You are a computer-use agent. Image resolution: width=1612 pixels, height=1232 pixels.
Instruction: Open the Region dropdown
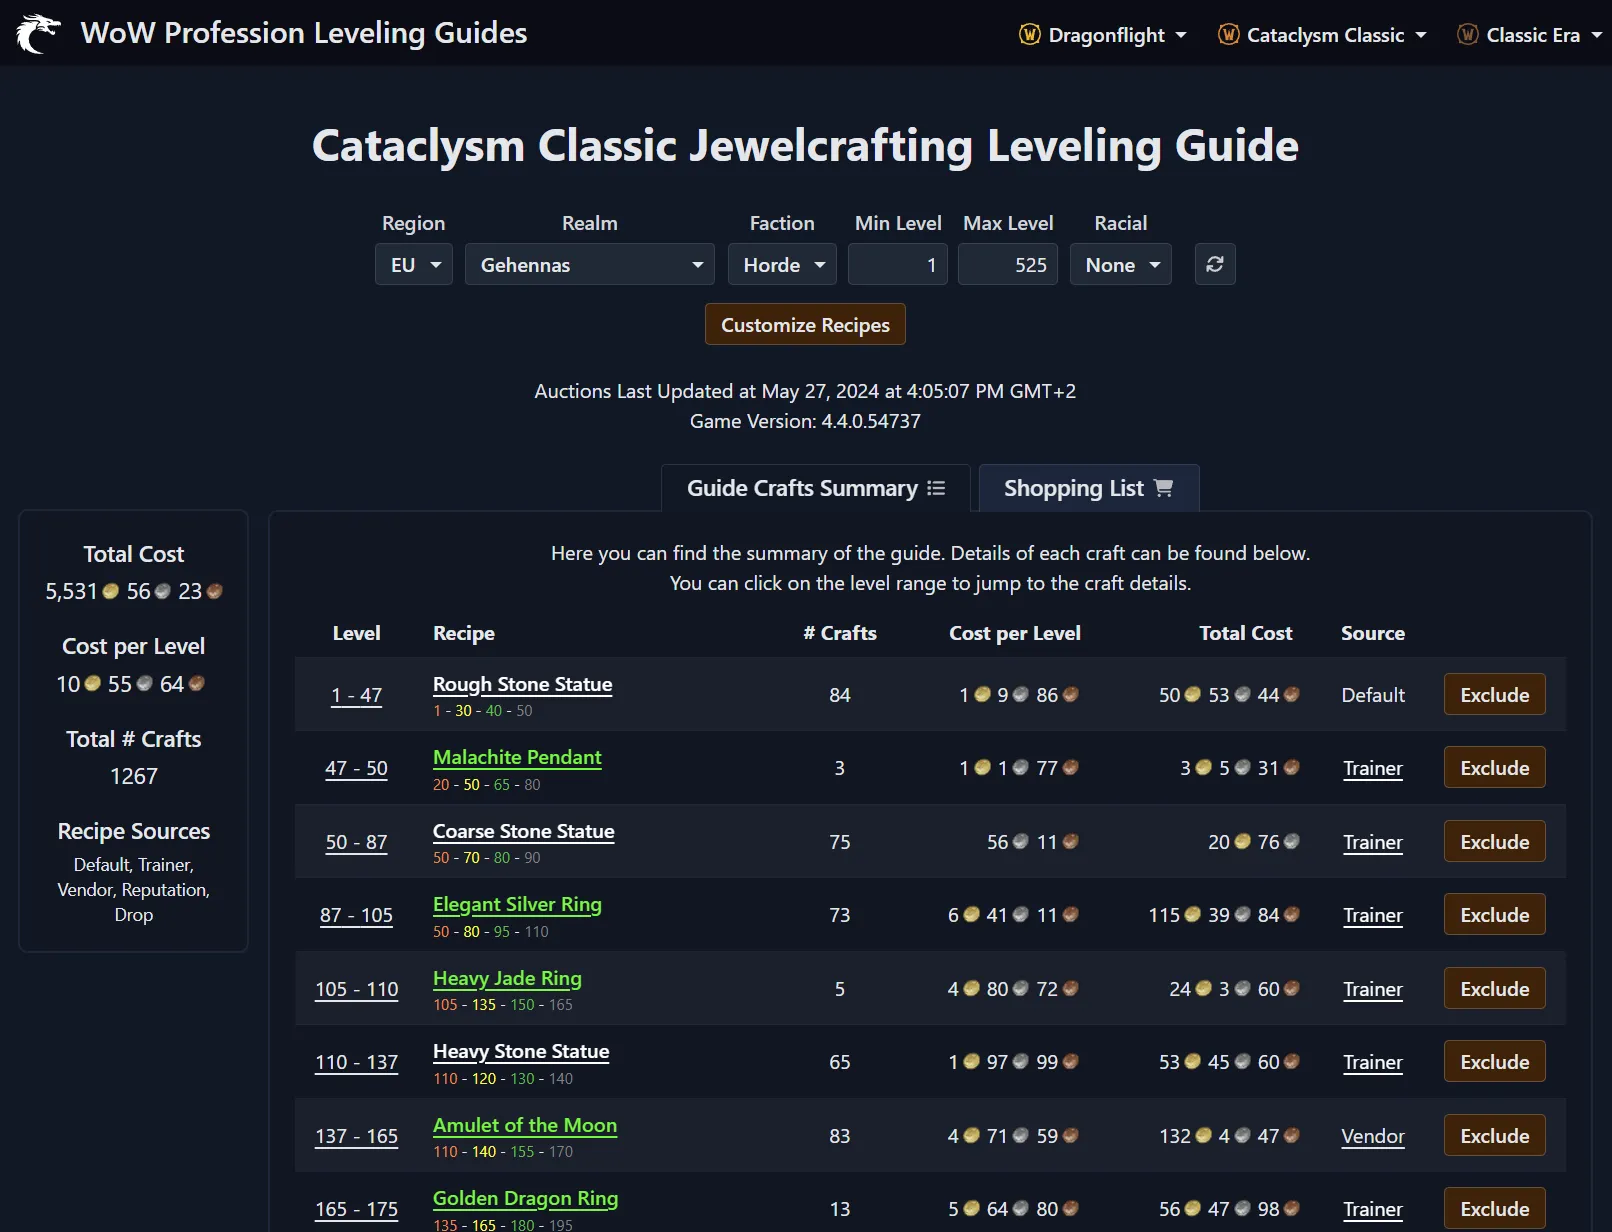(x=413, y=264)
